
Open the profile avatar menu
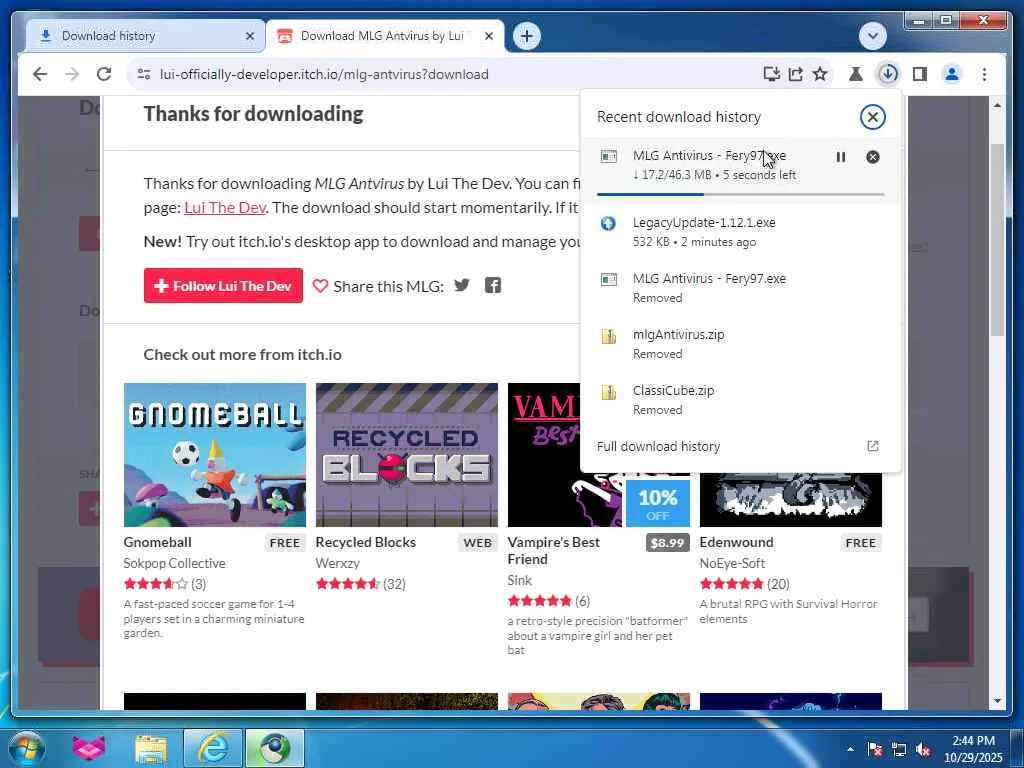(x=952, y=74)
